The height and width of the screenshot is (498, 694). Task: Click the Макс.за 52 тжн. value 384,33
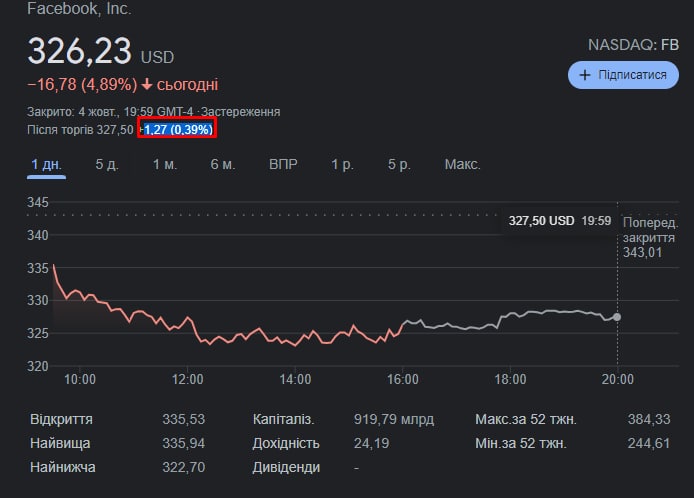point(649,419)
